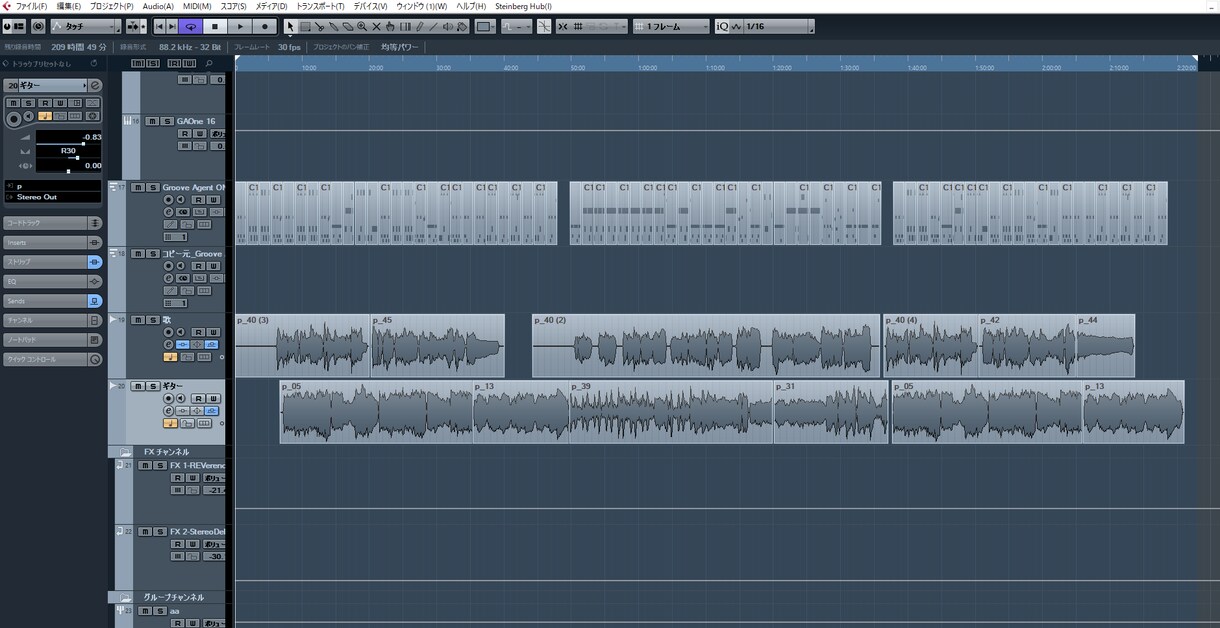Expand the EQ section in inspector
Viewport: 1220px width, 628px height.
(52, 281)
